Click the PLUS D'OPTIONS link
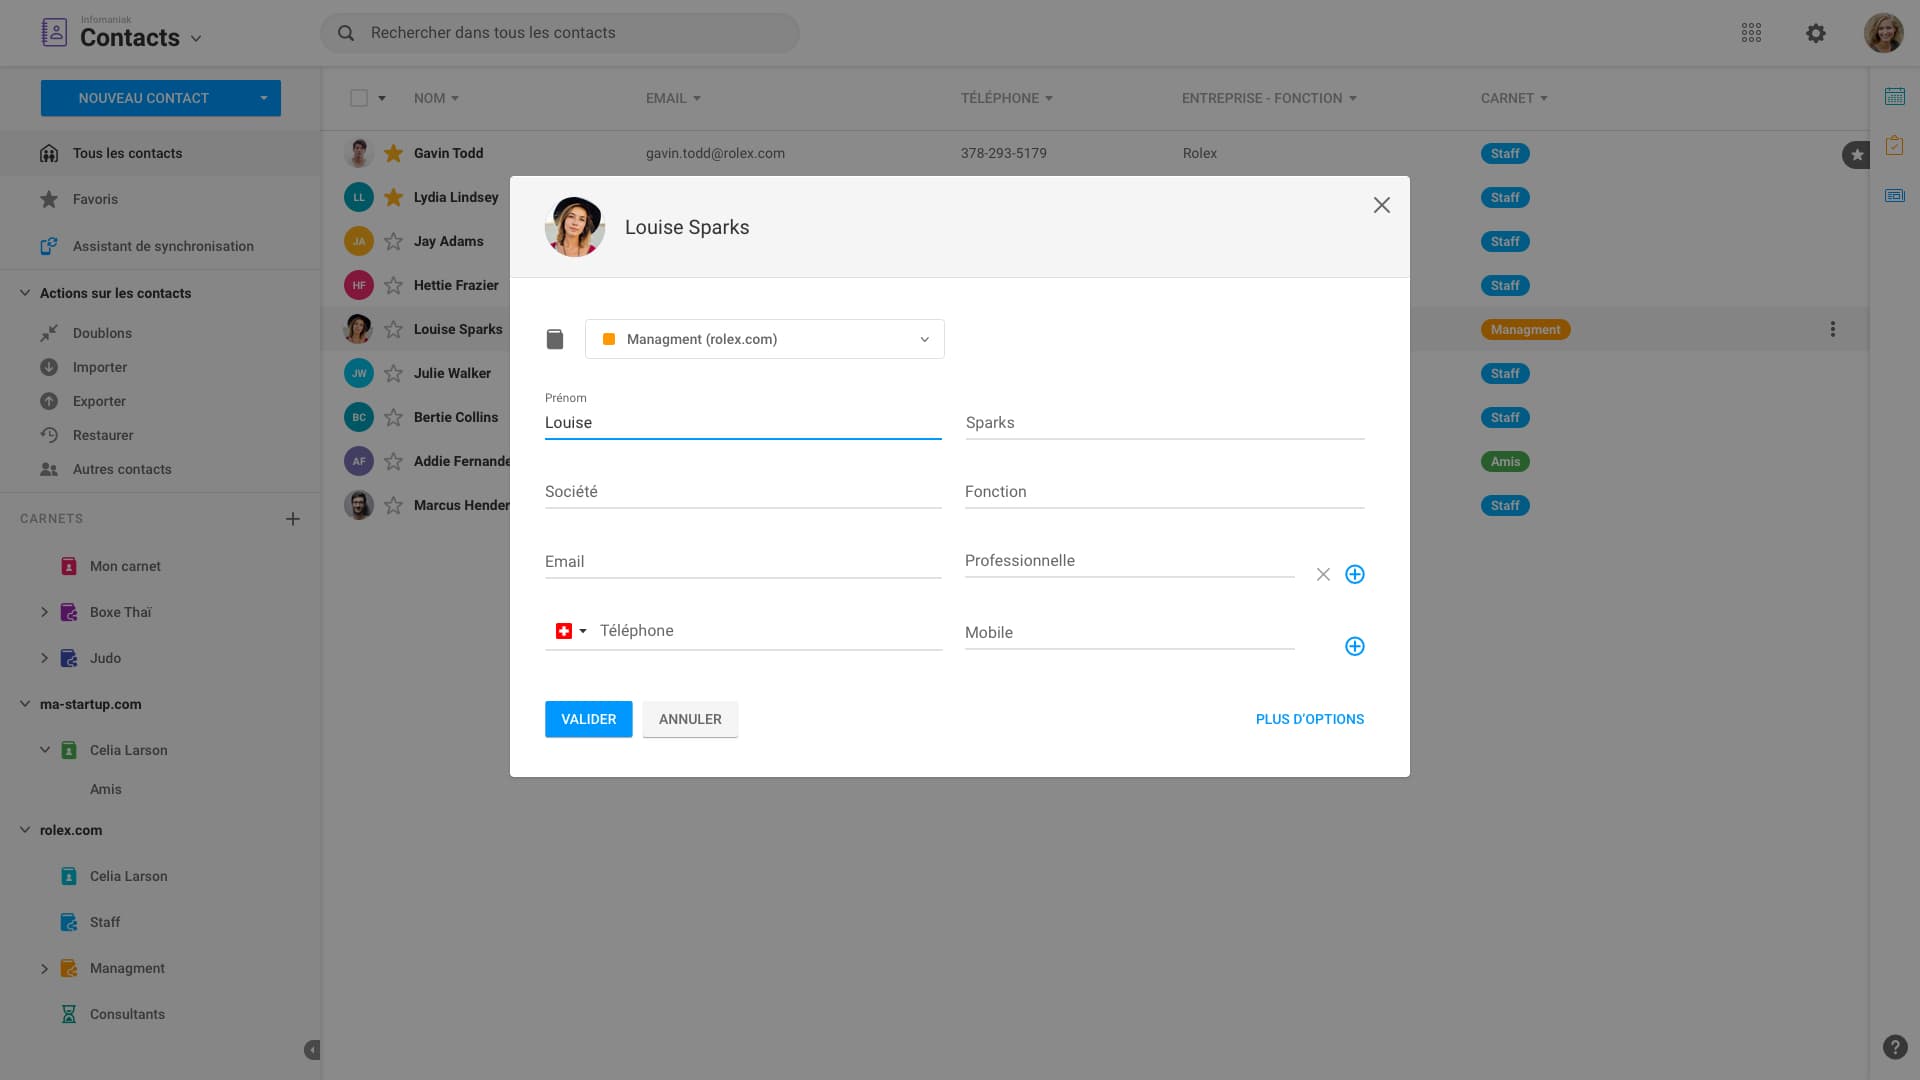Image resolution: width=1920 pixels, height=1080 pixels. 1309,719
